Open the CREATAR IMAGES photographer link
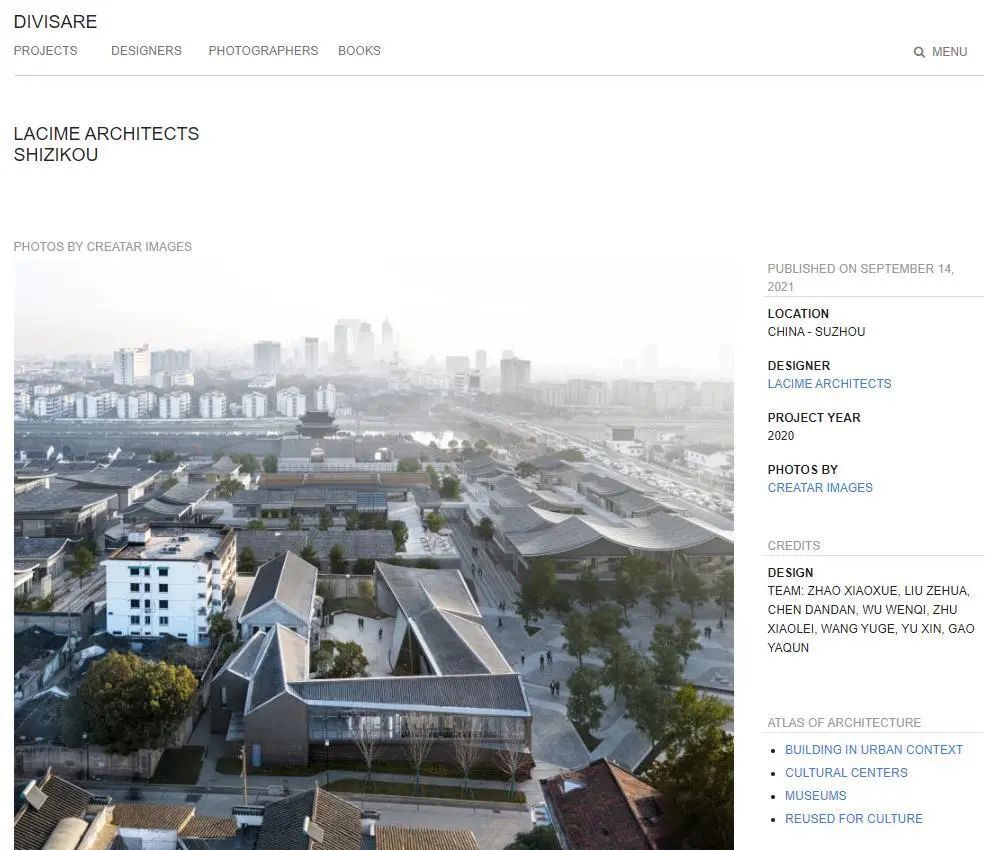The width and height of the screenshot is (997, 850). (820, 488)
